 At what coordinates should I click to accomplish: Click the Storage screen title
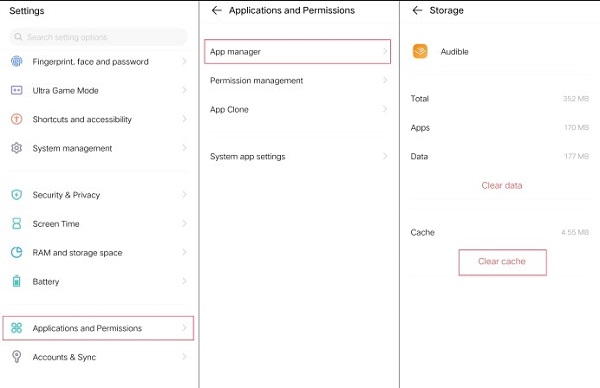(x=446, y=11)
